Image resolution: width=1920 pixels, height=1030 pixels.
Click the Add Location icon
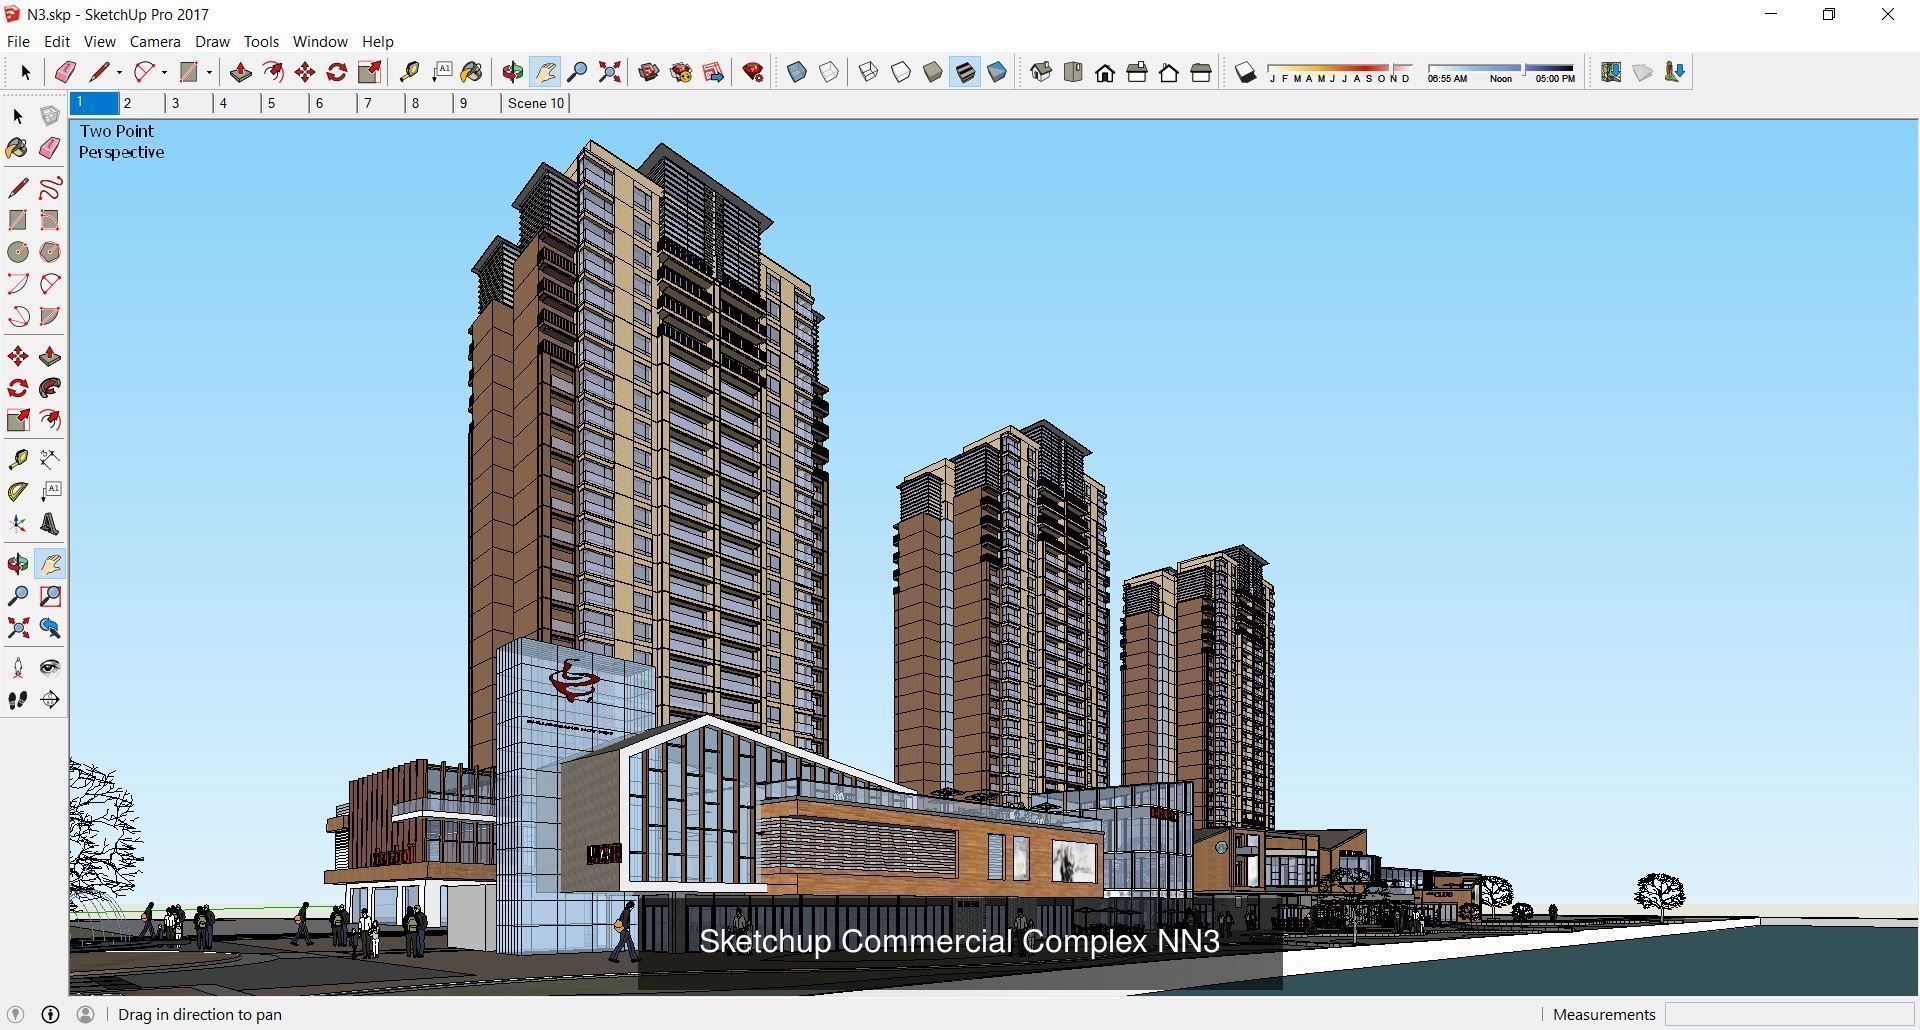(1610, 72)
